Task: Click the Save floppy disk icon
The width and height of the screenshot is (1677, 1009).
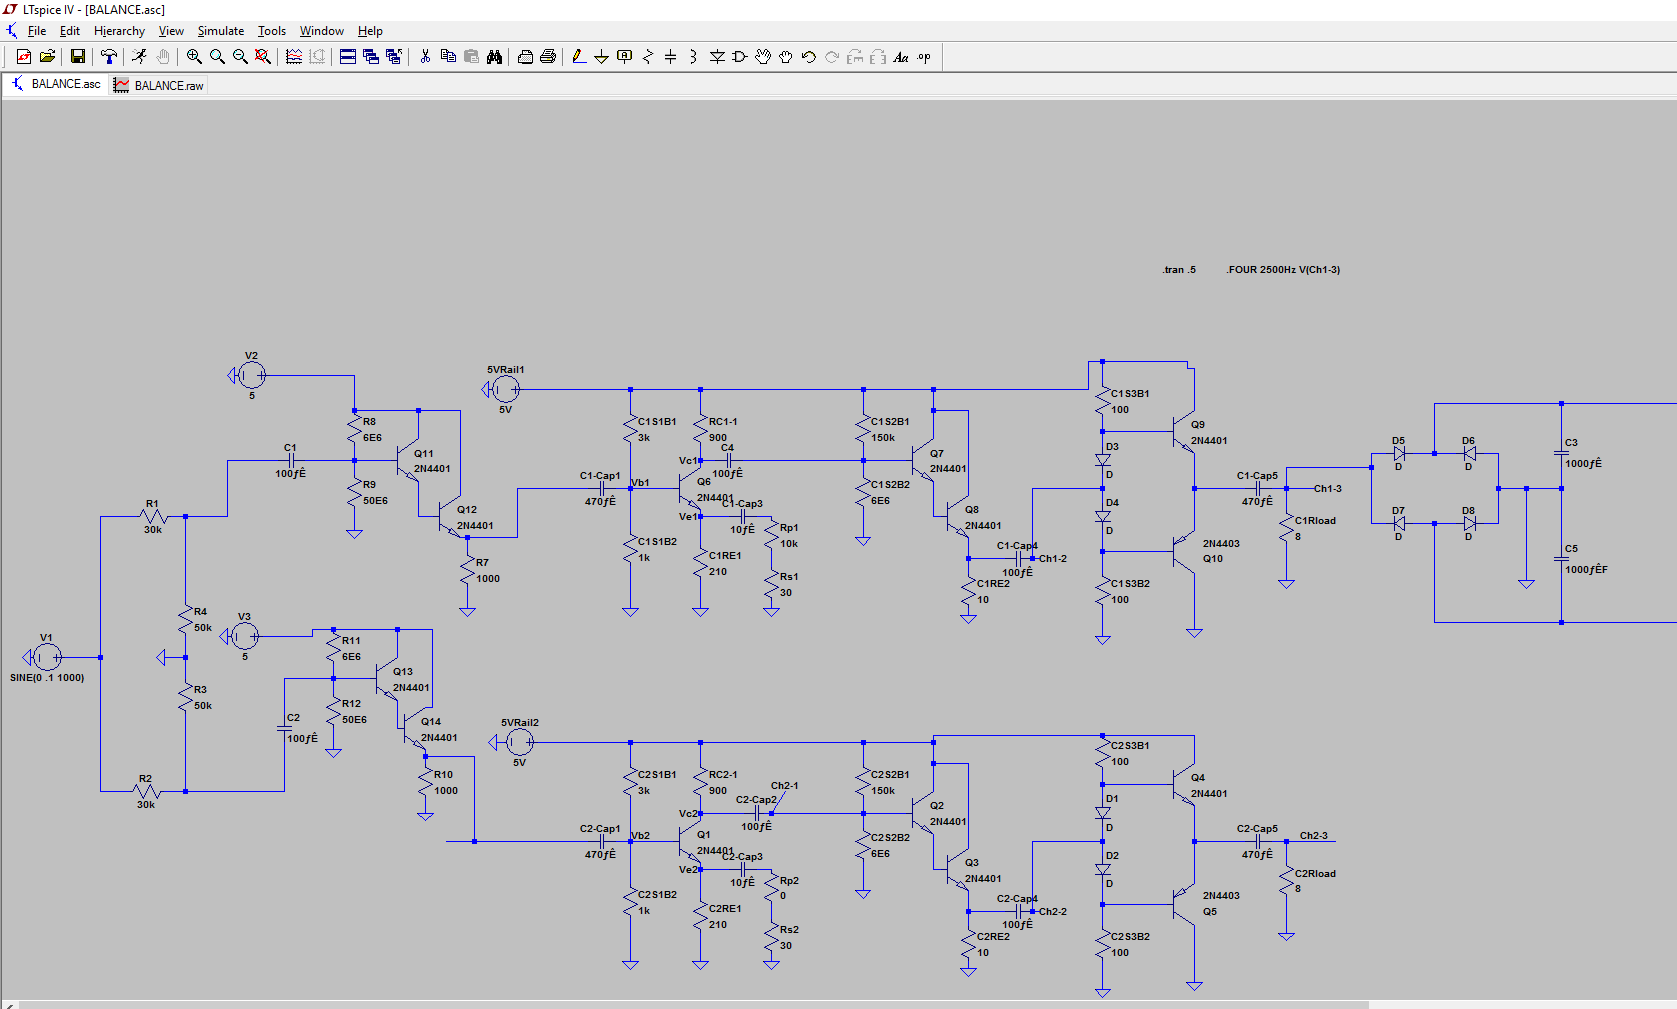Action: [x=77, y=57]
